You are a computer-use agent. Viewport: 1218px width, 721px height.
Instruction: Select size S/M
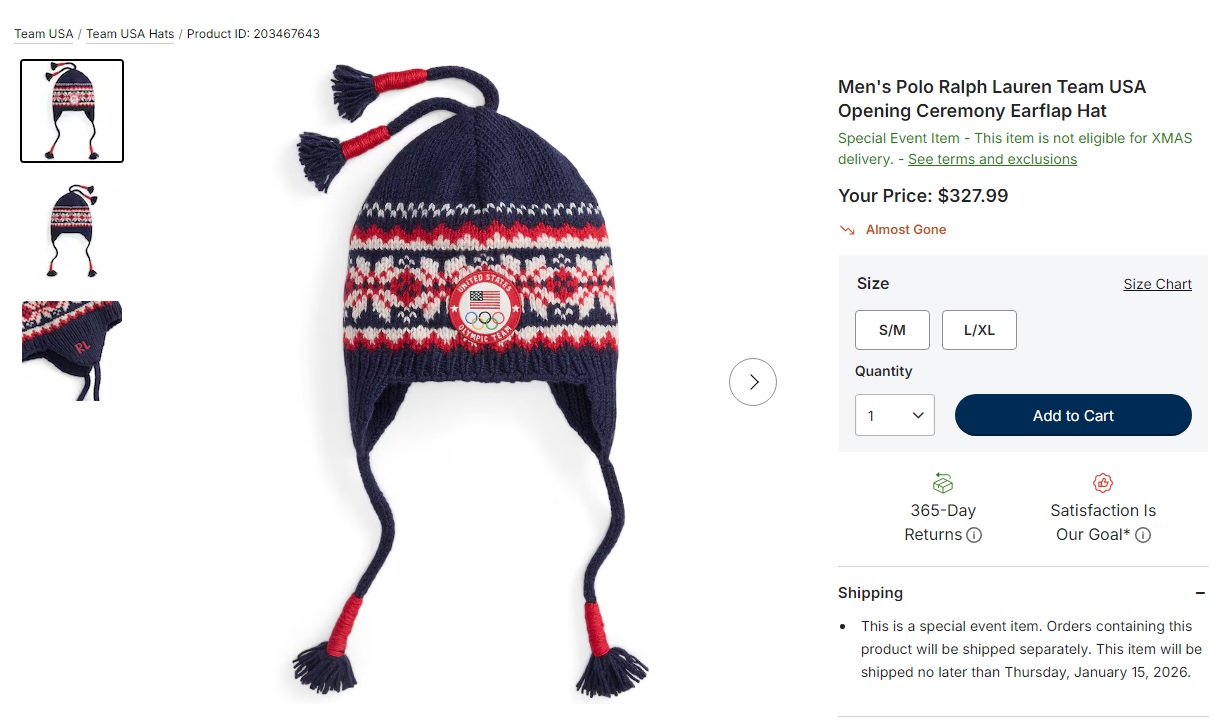(x=892, y=330)
